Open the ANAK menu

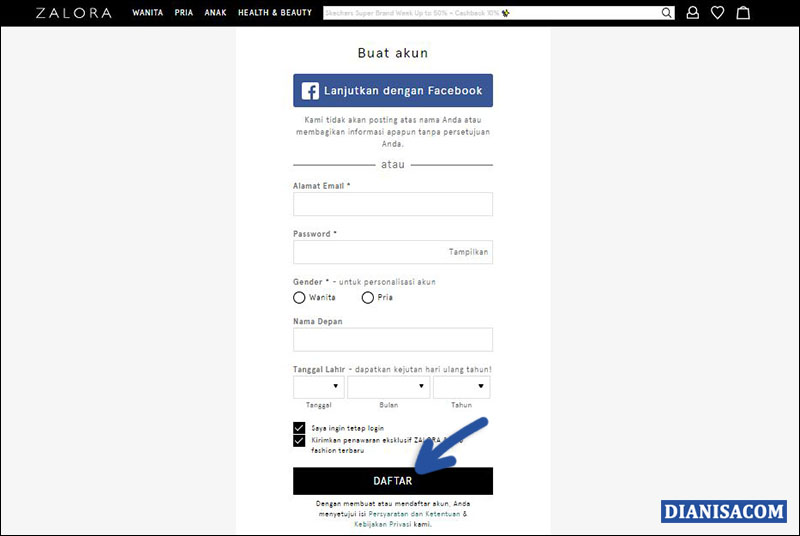[215, 13]
